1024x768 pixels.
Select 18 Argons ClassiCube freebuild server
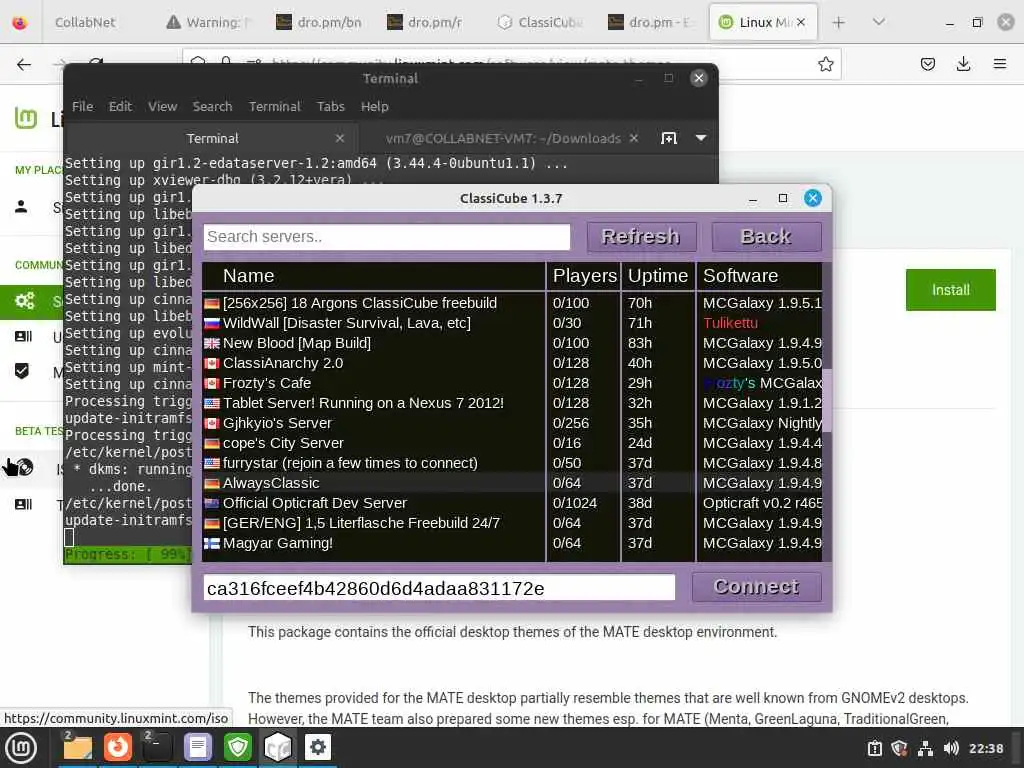(x=512, y=303)
